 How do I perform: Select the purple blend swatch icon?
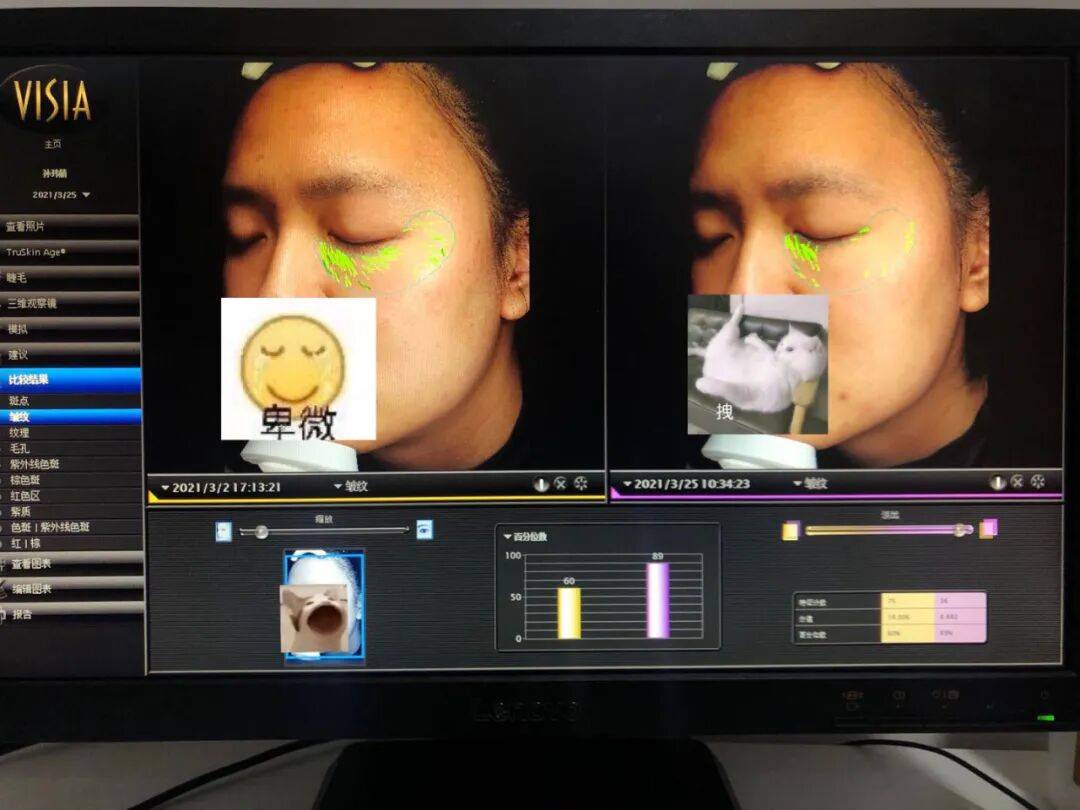point(989,528)
